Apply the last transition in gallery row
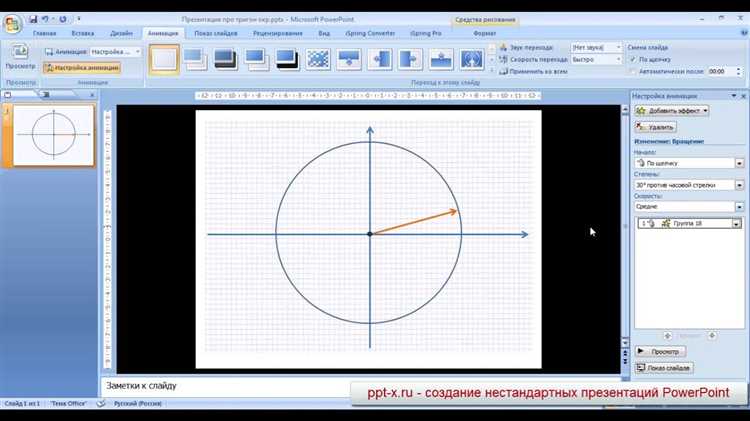The image size is (750, 421). pyautogui.click(x=472, y=59)
